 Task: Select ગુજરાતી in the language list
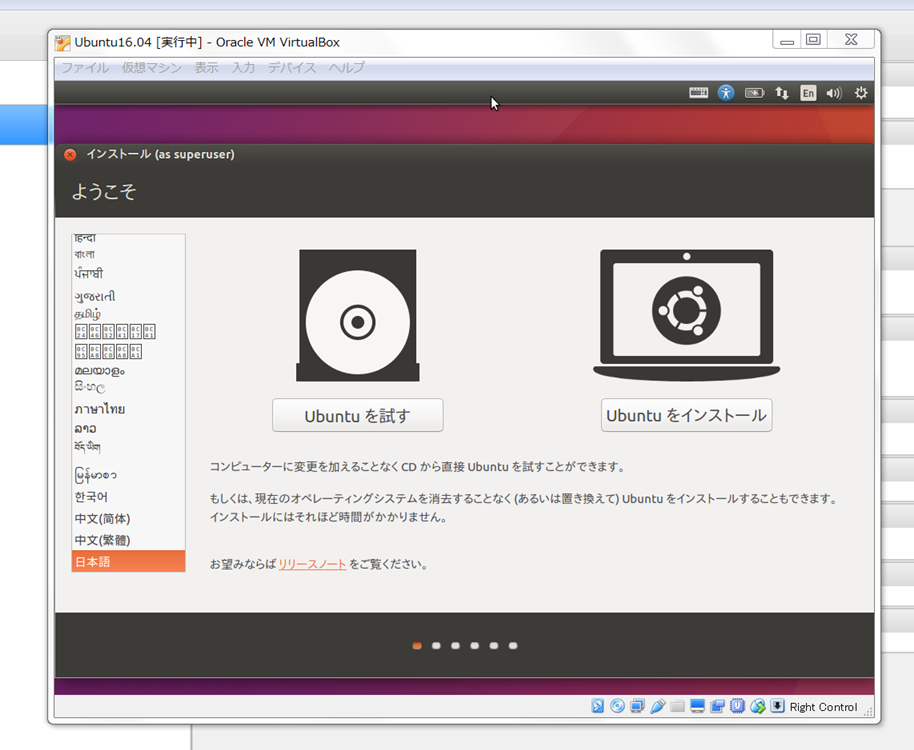coord(128,296)
